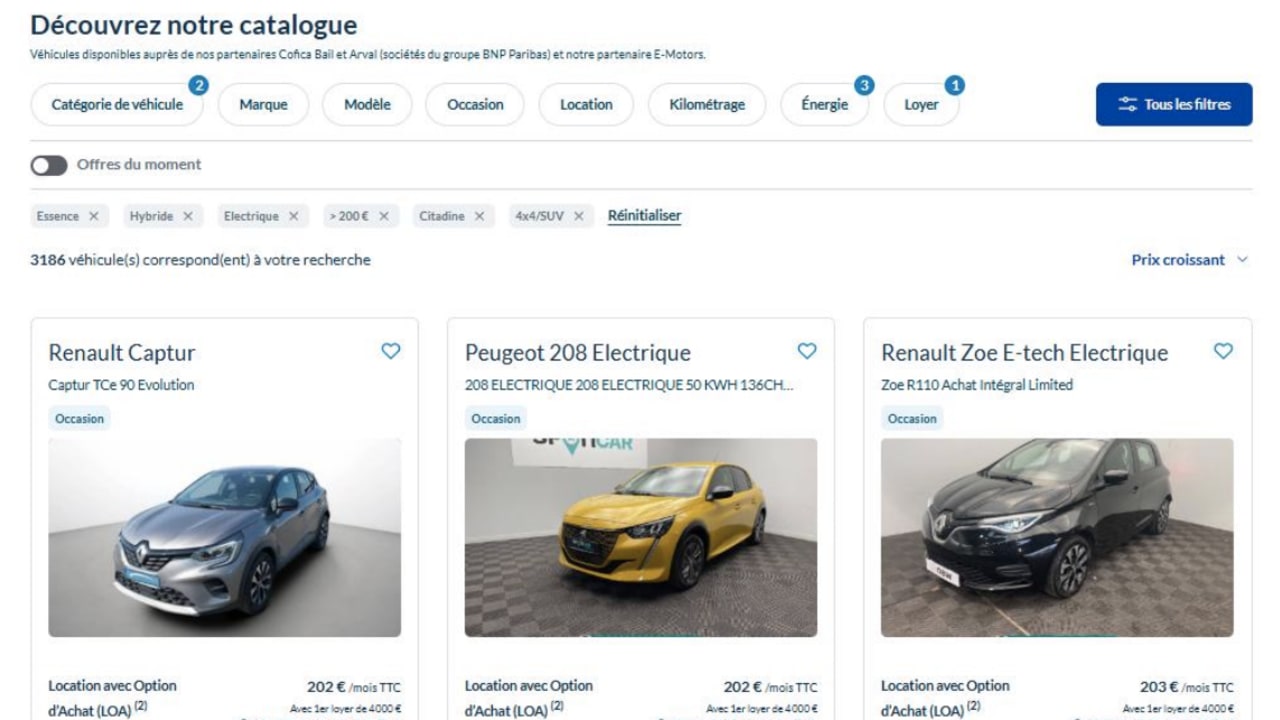Add Peugeot 208 Electrique to favorites
1280x720 pixels.
pos(806,351)
